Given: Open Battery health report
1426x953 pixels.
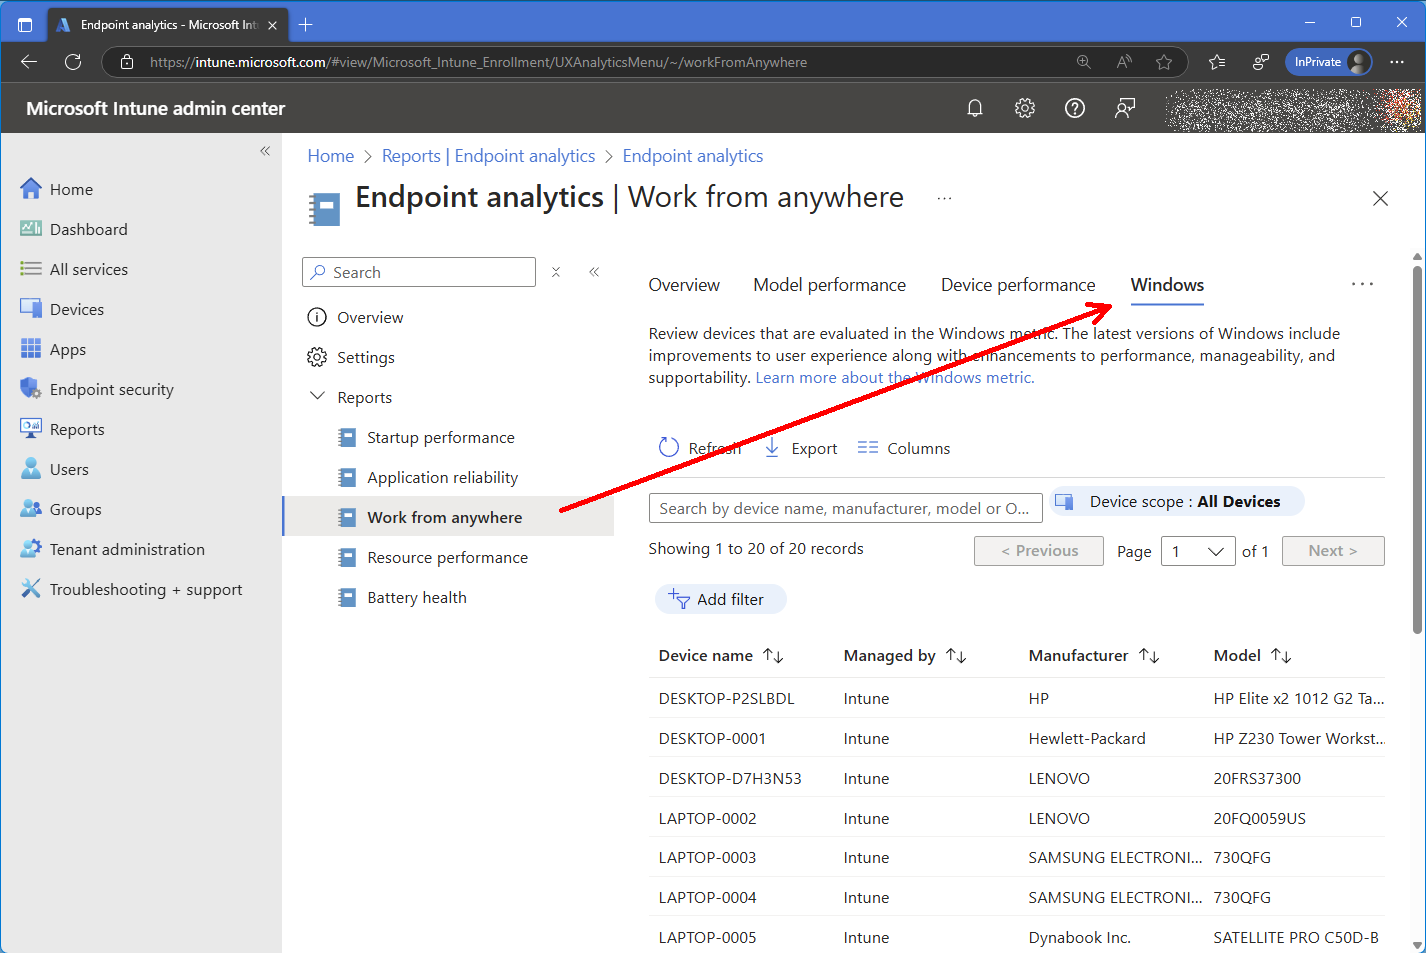Looking at the screenshot, I should click(416, 597).
